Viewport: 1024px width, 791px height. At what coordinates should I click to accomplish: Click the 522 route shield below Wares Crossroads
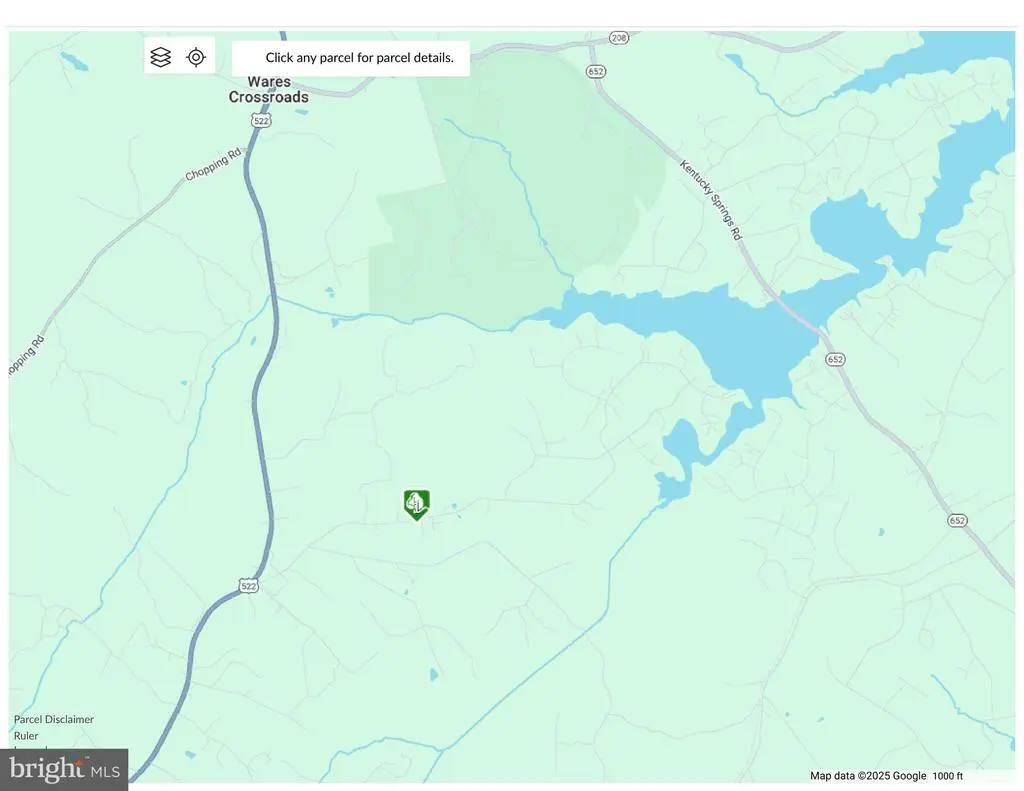pos(261,120)
